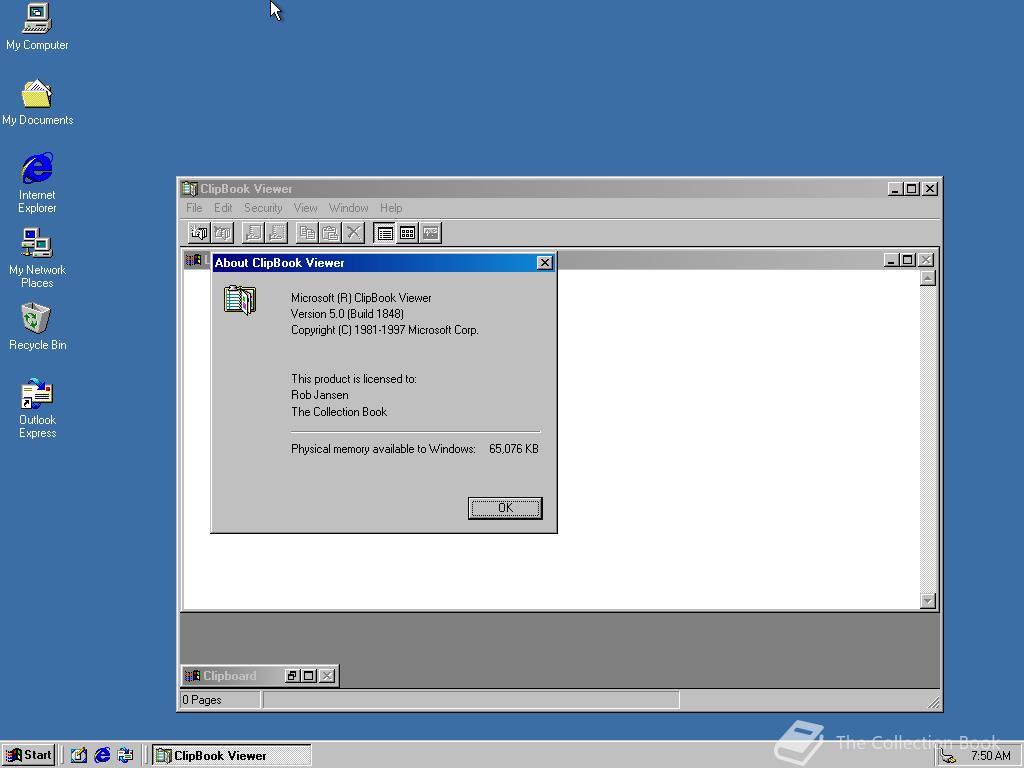Click OK in About ClipBook Viewer
Screen dimensions: 1024x768
pyautogui.click(x=505, y=508)
